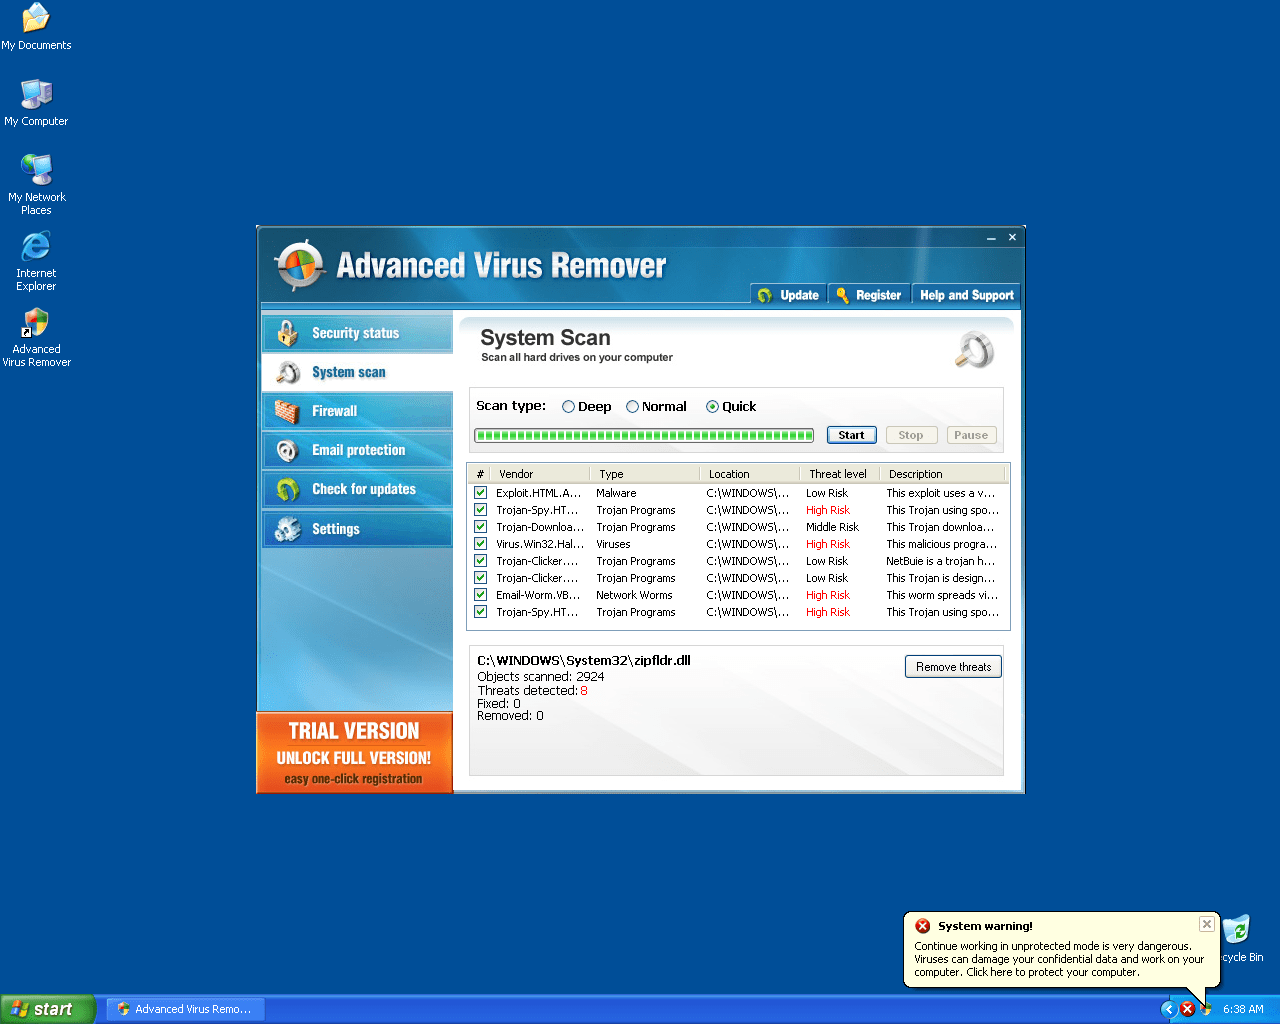
Task: Select the Deep scan type
Action: (x=568, y=406)
